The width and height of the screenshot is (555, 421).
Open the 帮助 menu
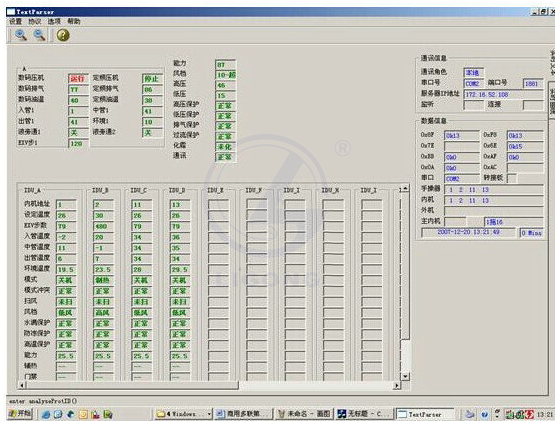pyautogui.click(x=74, y=21)
